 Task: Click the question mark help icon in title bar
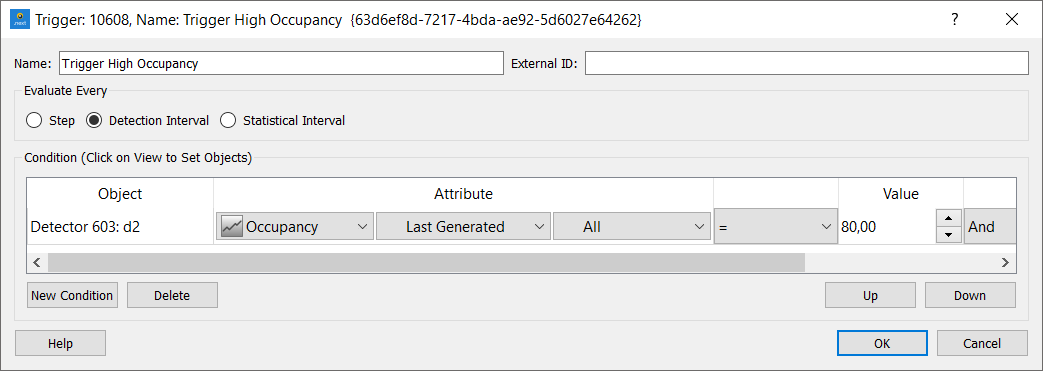(955, 19)
